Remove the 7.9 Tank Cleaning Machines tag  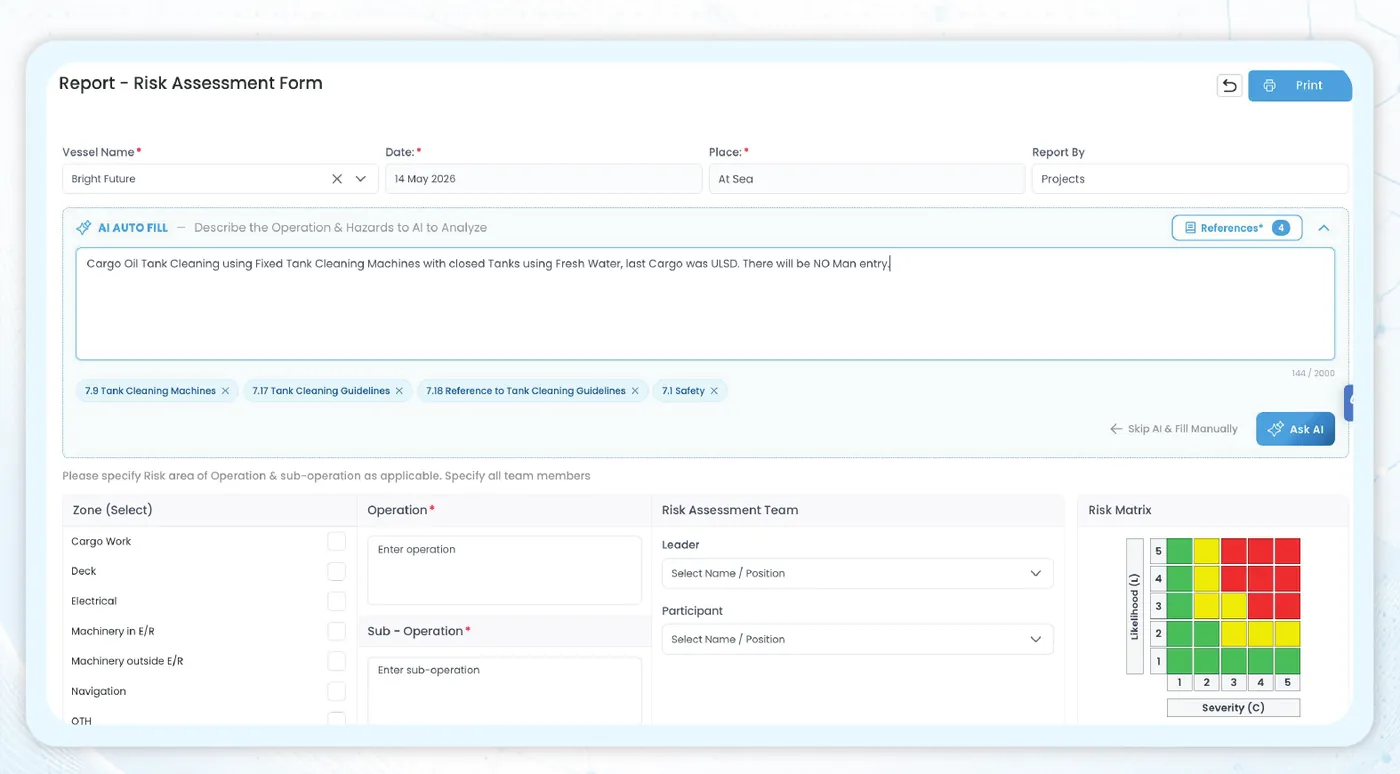point(225,391)
